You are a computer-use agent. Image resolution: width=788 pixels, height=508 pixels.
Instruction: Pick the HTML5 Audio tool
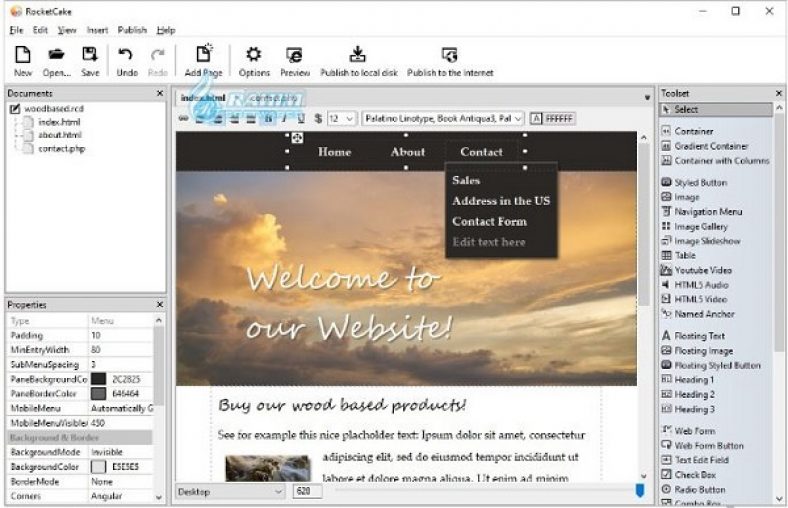[695, 285]
